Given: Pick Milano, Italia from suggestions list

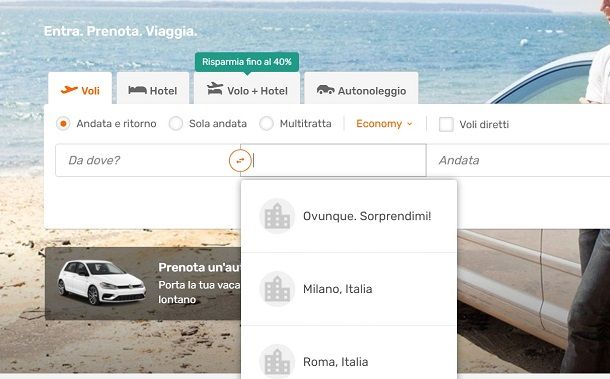Looking at the screenshot, I should [349, 289].
